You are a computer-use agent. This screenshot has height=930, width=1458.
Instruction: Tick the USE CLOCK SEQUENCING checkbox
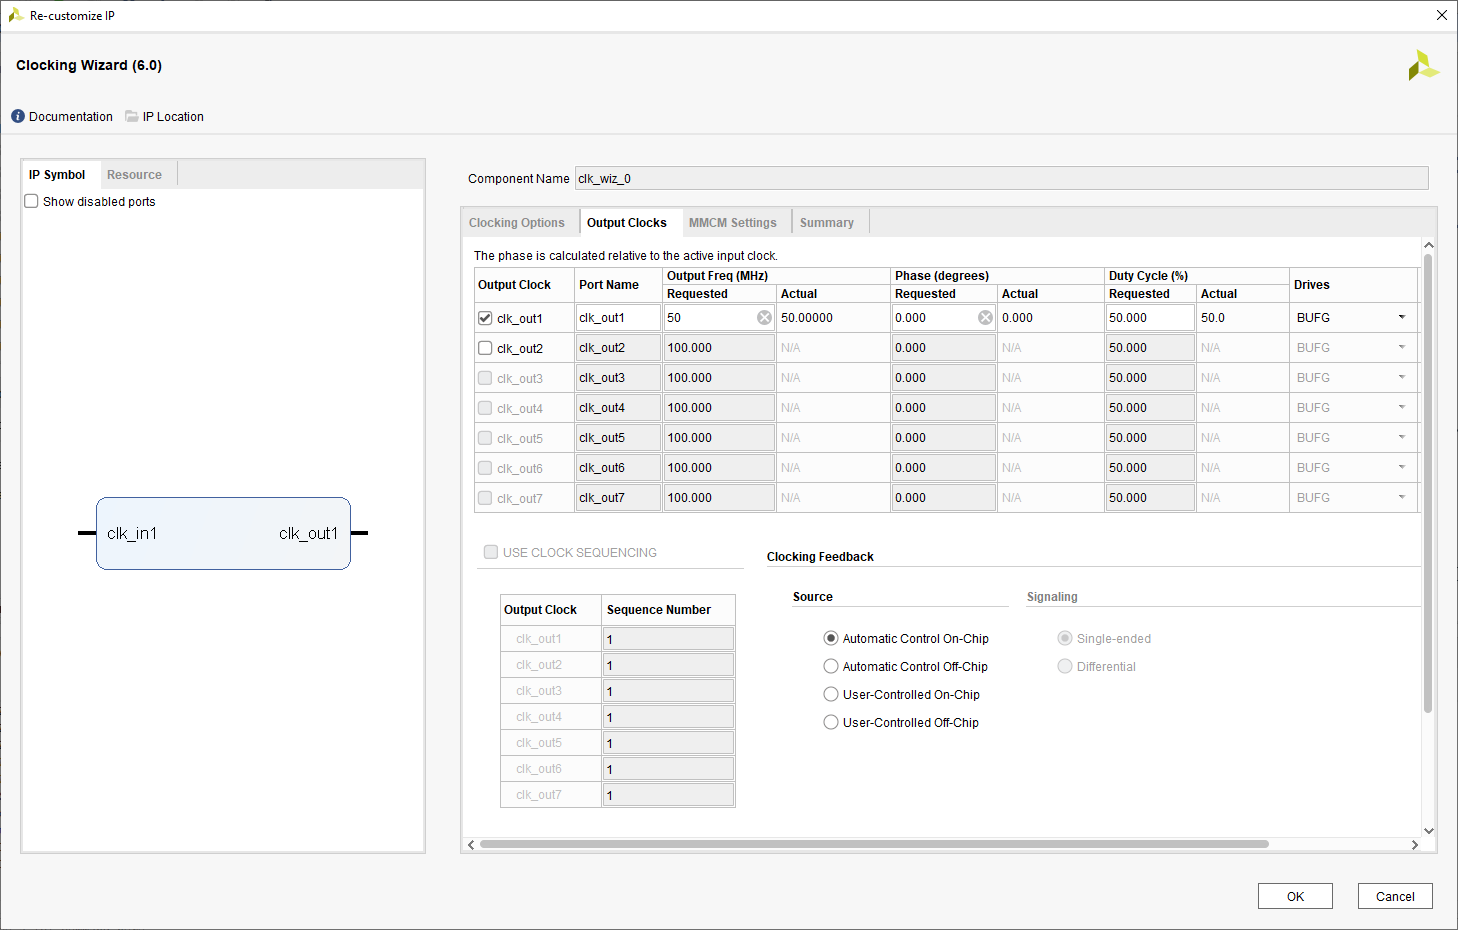click(491, 552)
